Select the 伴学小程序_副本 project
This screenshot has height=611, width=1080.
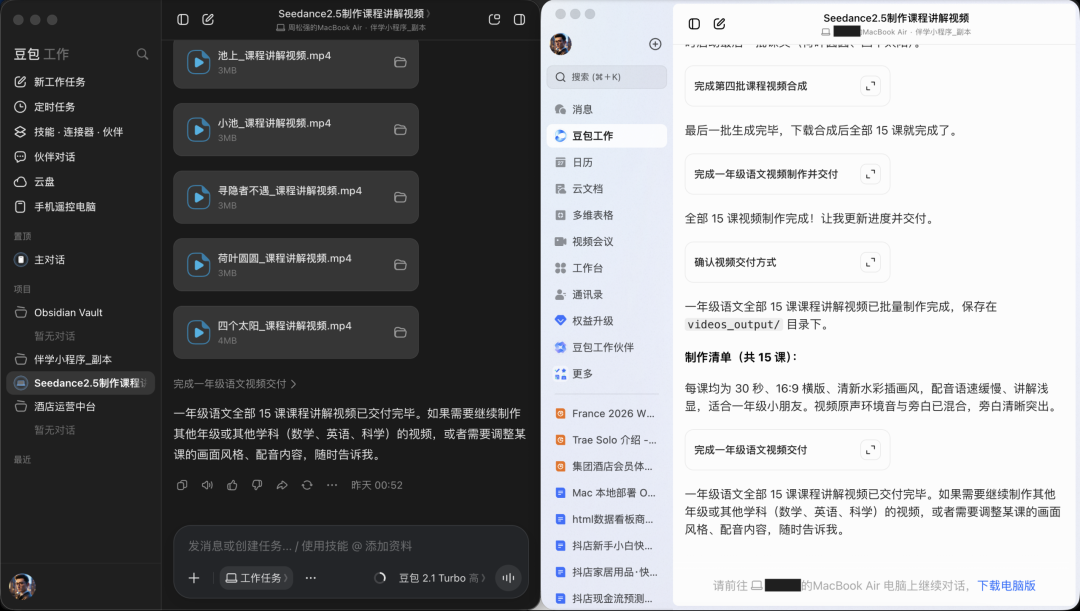click(x=81, y=360)
